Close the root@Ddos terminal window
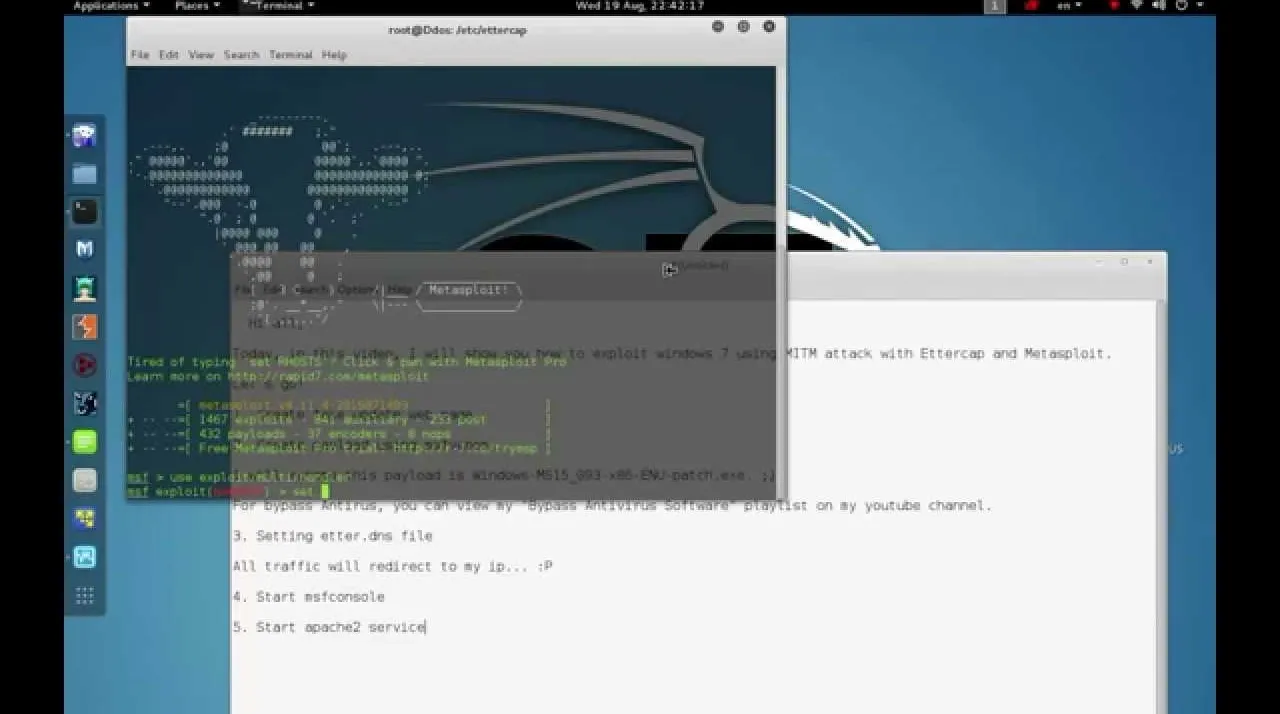This screenshot has width=1280, height=714. point(769,27)
